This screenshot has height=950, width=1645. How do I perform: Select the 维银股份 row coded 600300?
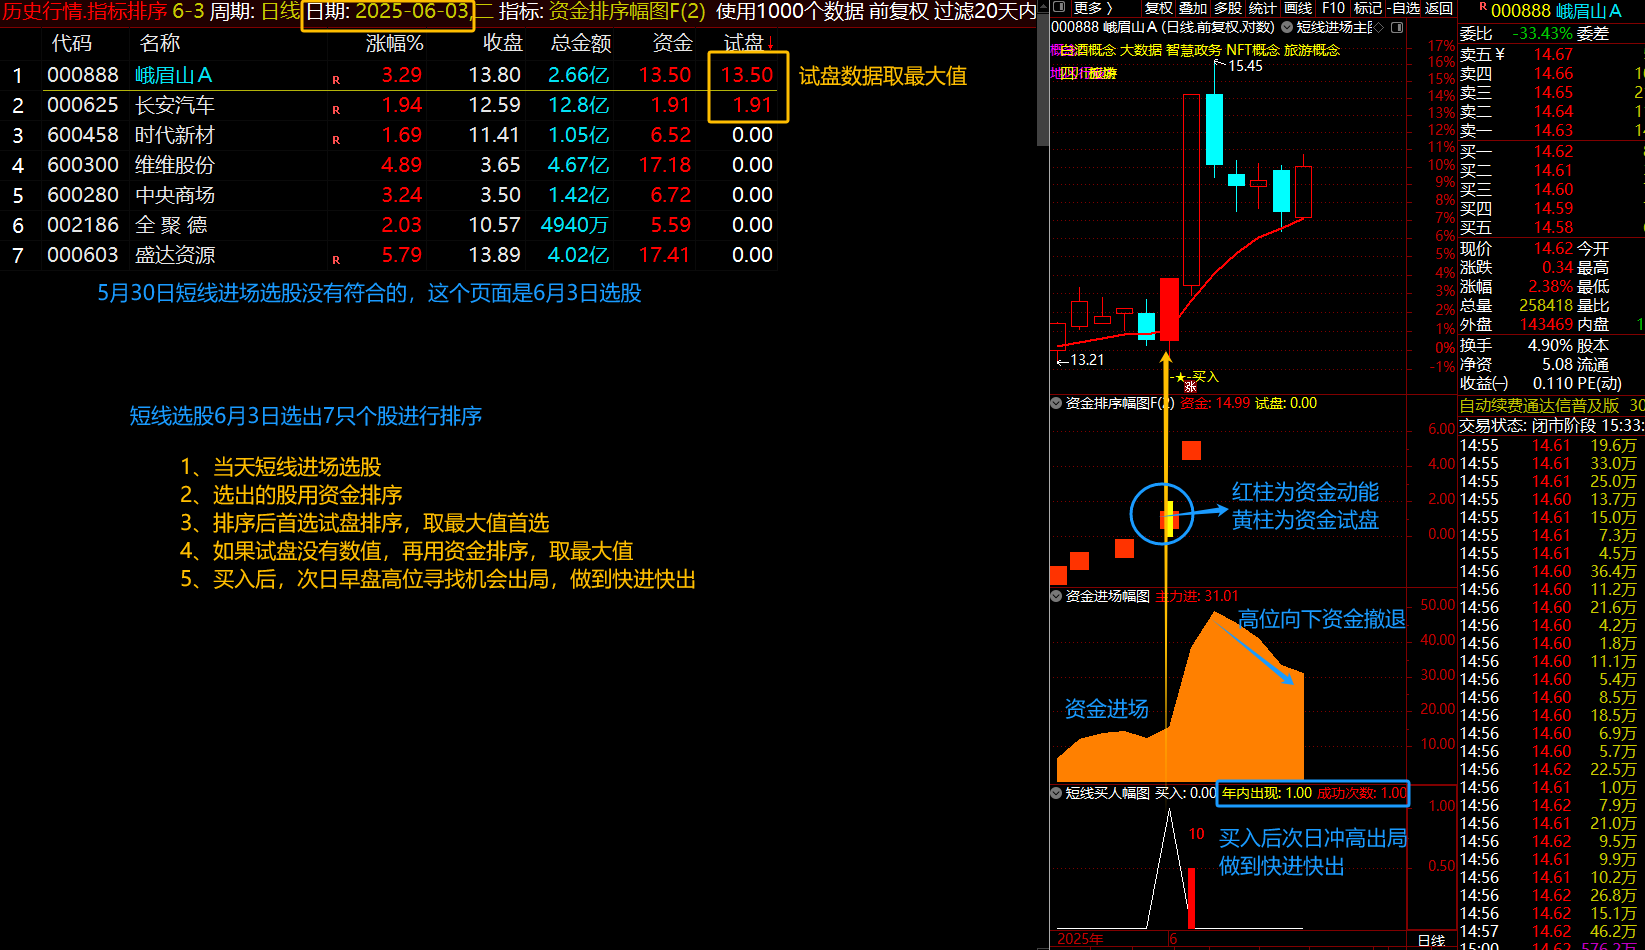390,165
